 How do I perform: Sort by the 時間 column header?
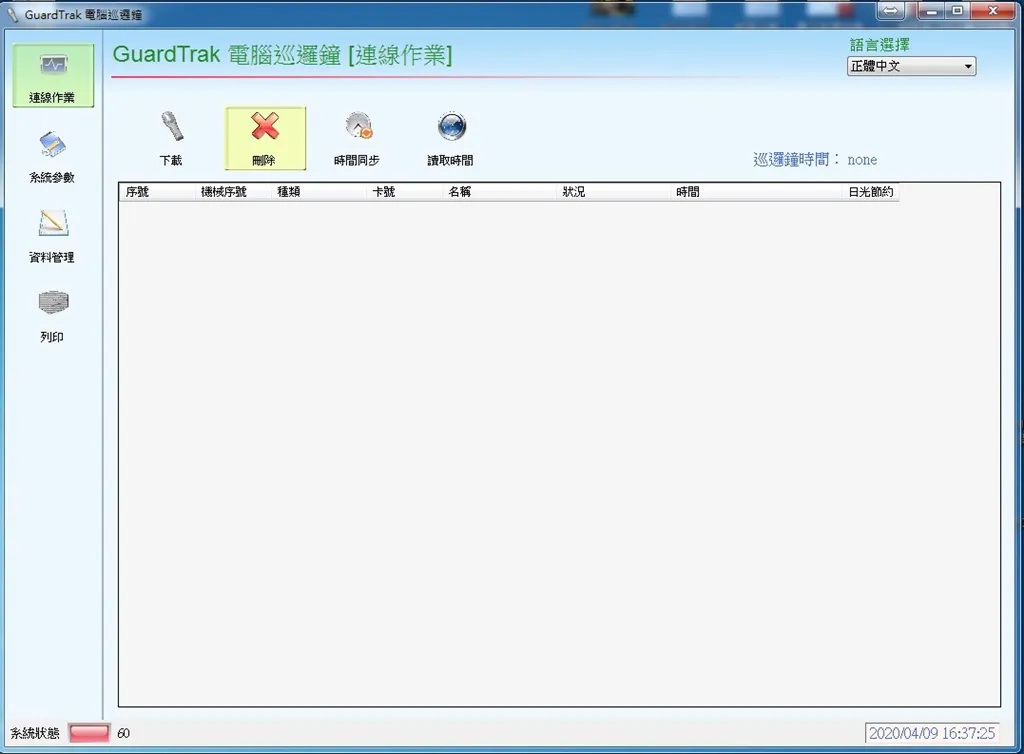756,192
